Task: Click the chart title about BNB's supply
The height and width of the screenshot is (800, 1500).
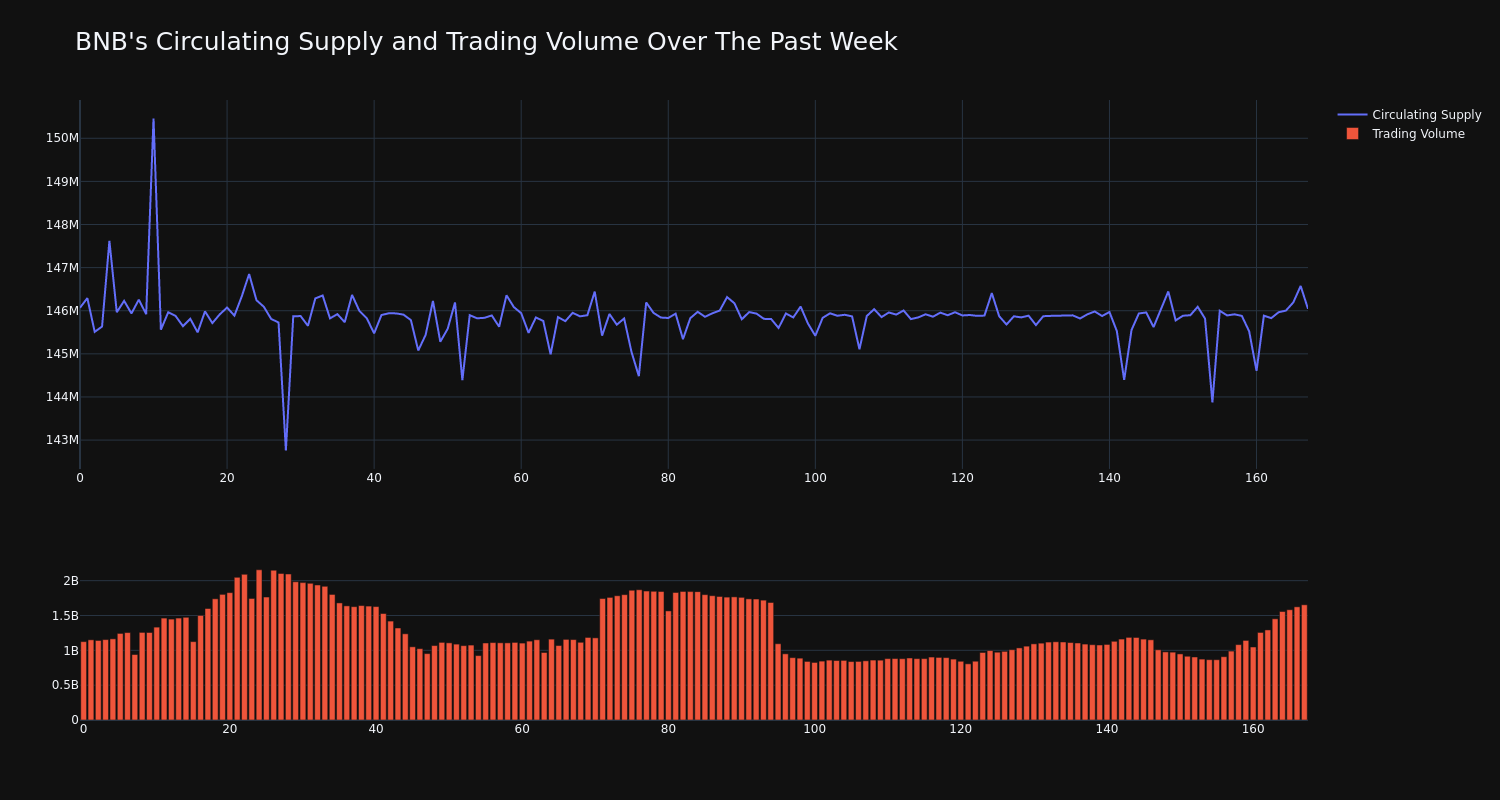Action: pos(486,42)
